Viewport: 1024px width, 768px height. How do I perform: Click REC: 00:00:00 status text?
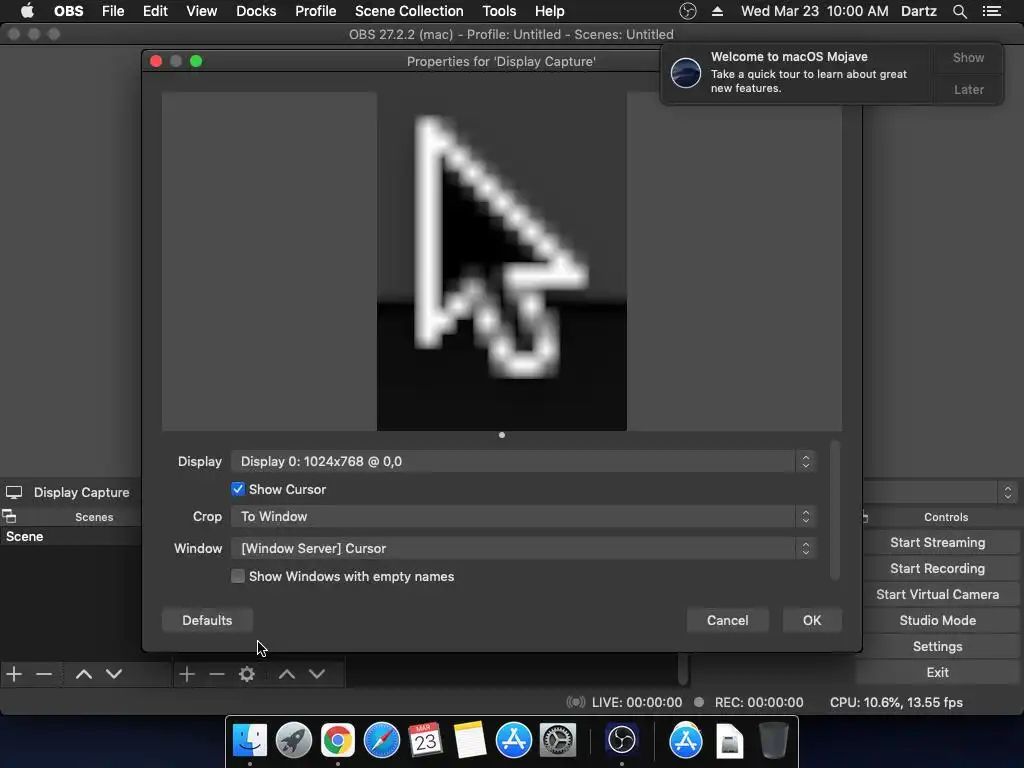coord(759,703)
